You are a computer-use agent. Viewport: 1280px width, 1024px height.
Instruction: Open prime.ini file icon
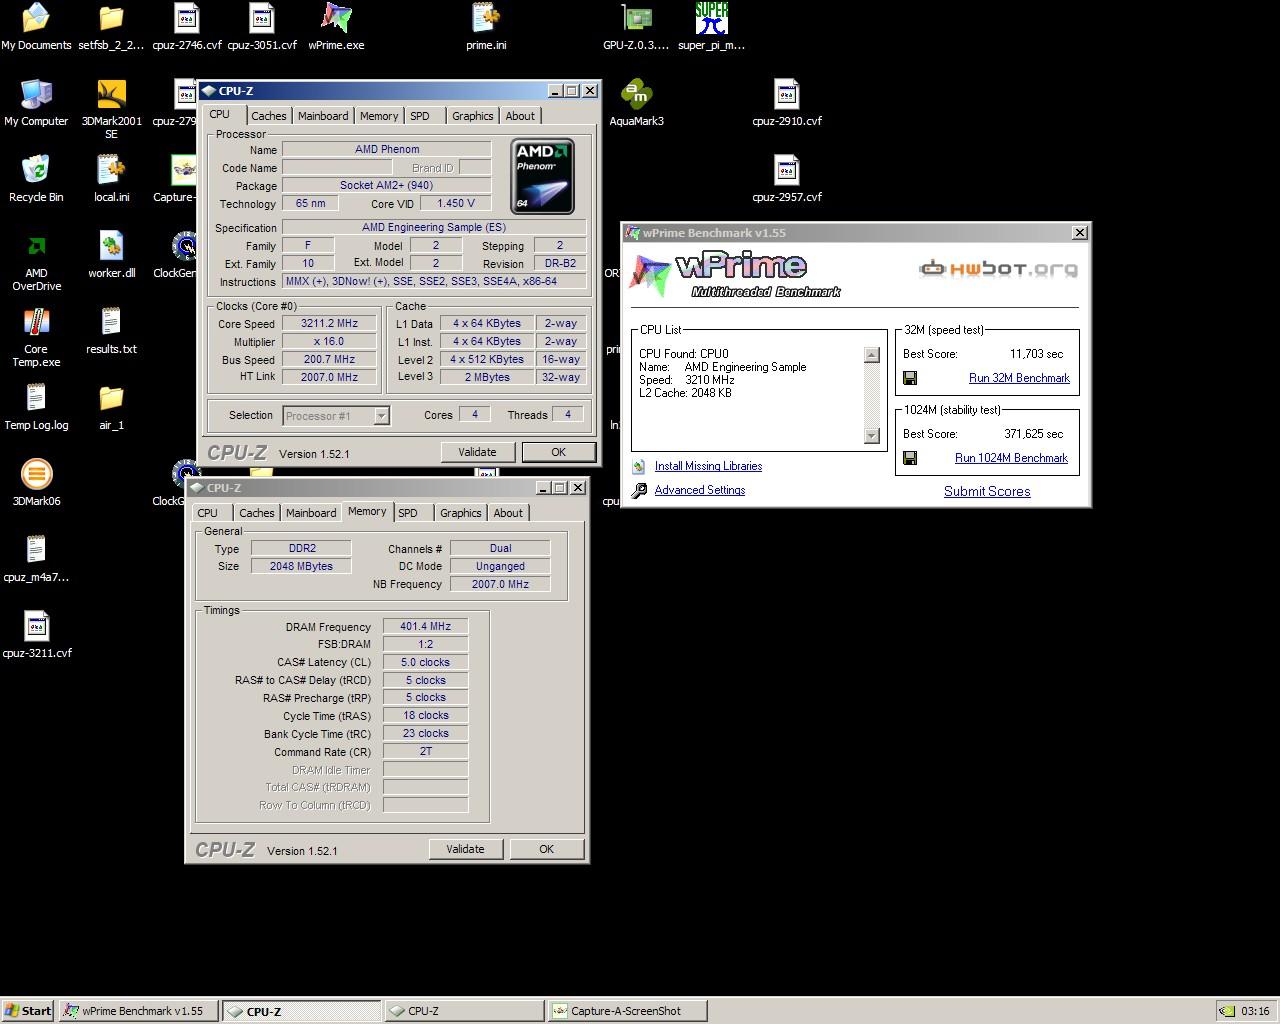click(486, 27)
